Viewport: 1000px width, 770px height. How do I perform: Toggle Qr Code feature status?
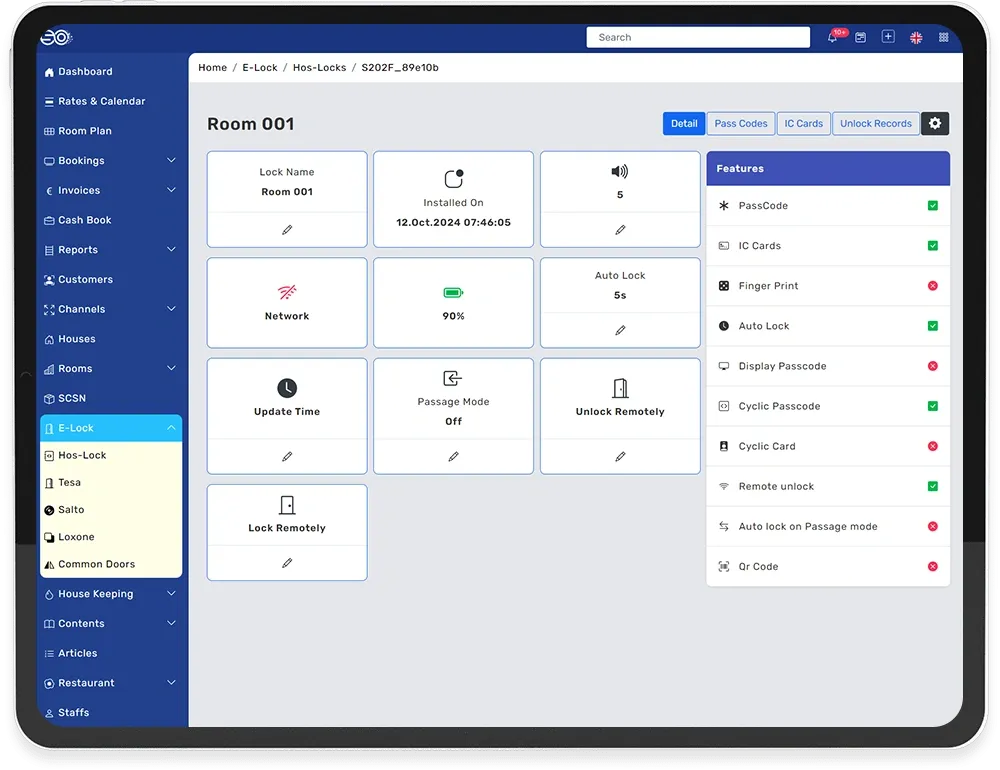(x=932, y=566)
